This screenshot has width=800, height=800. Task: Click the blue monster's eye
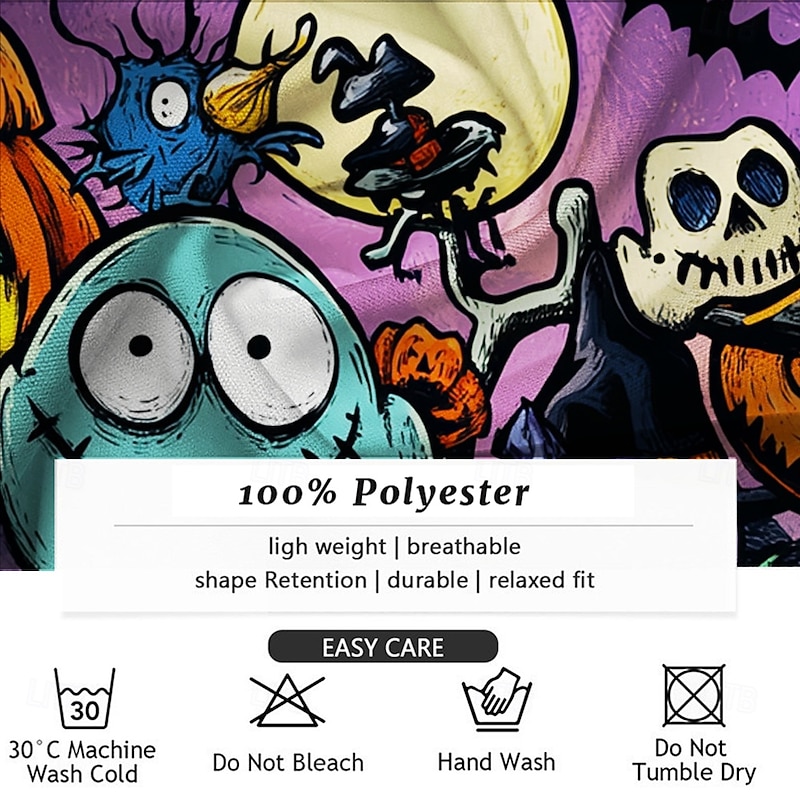[168, 104]
